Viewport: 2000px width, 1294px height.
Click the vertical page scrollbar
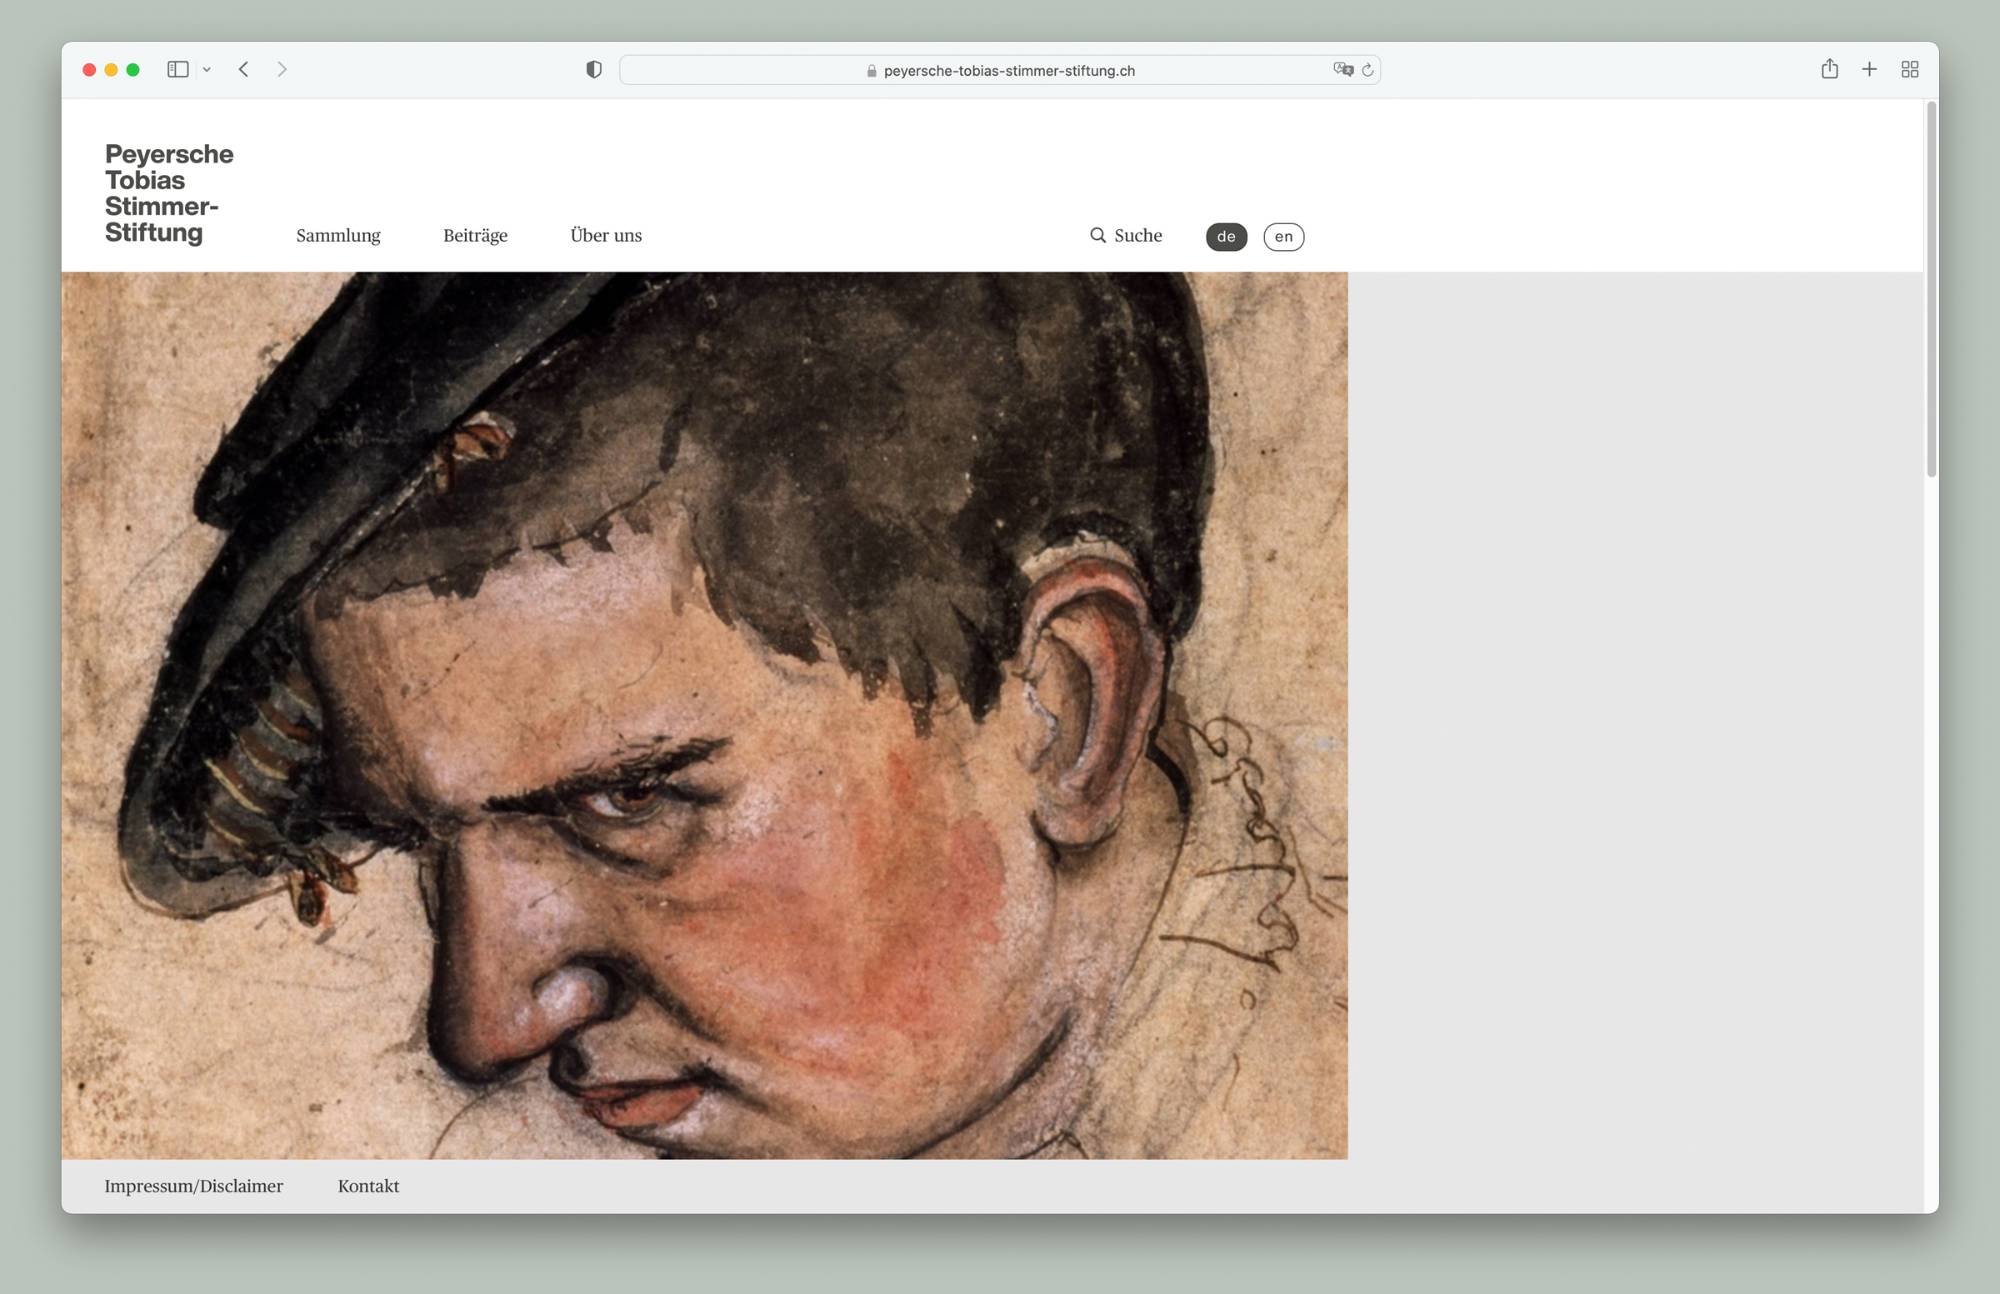tap(1931, 290)
